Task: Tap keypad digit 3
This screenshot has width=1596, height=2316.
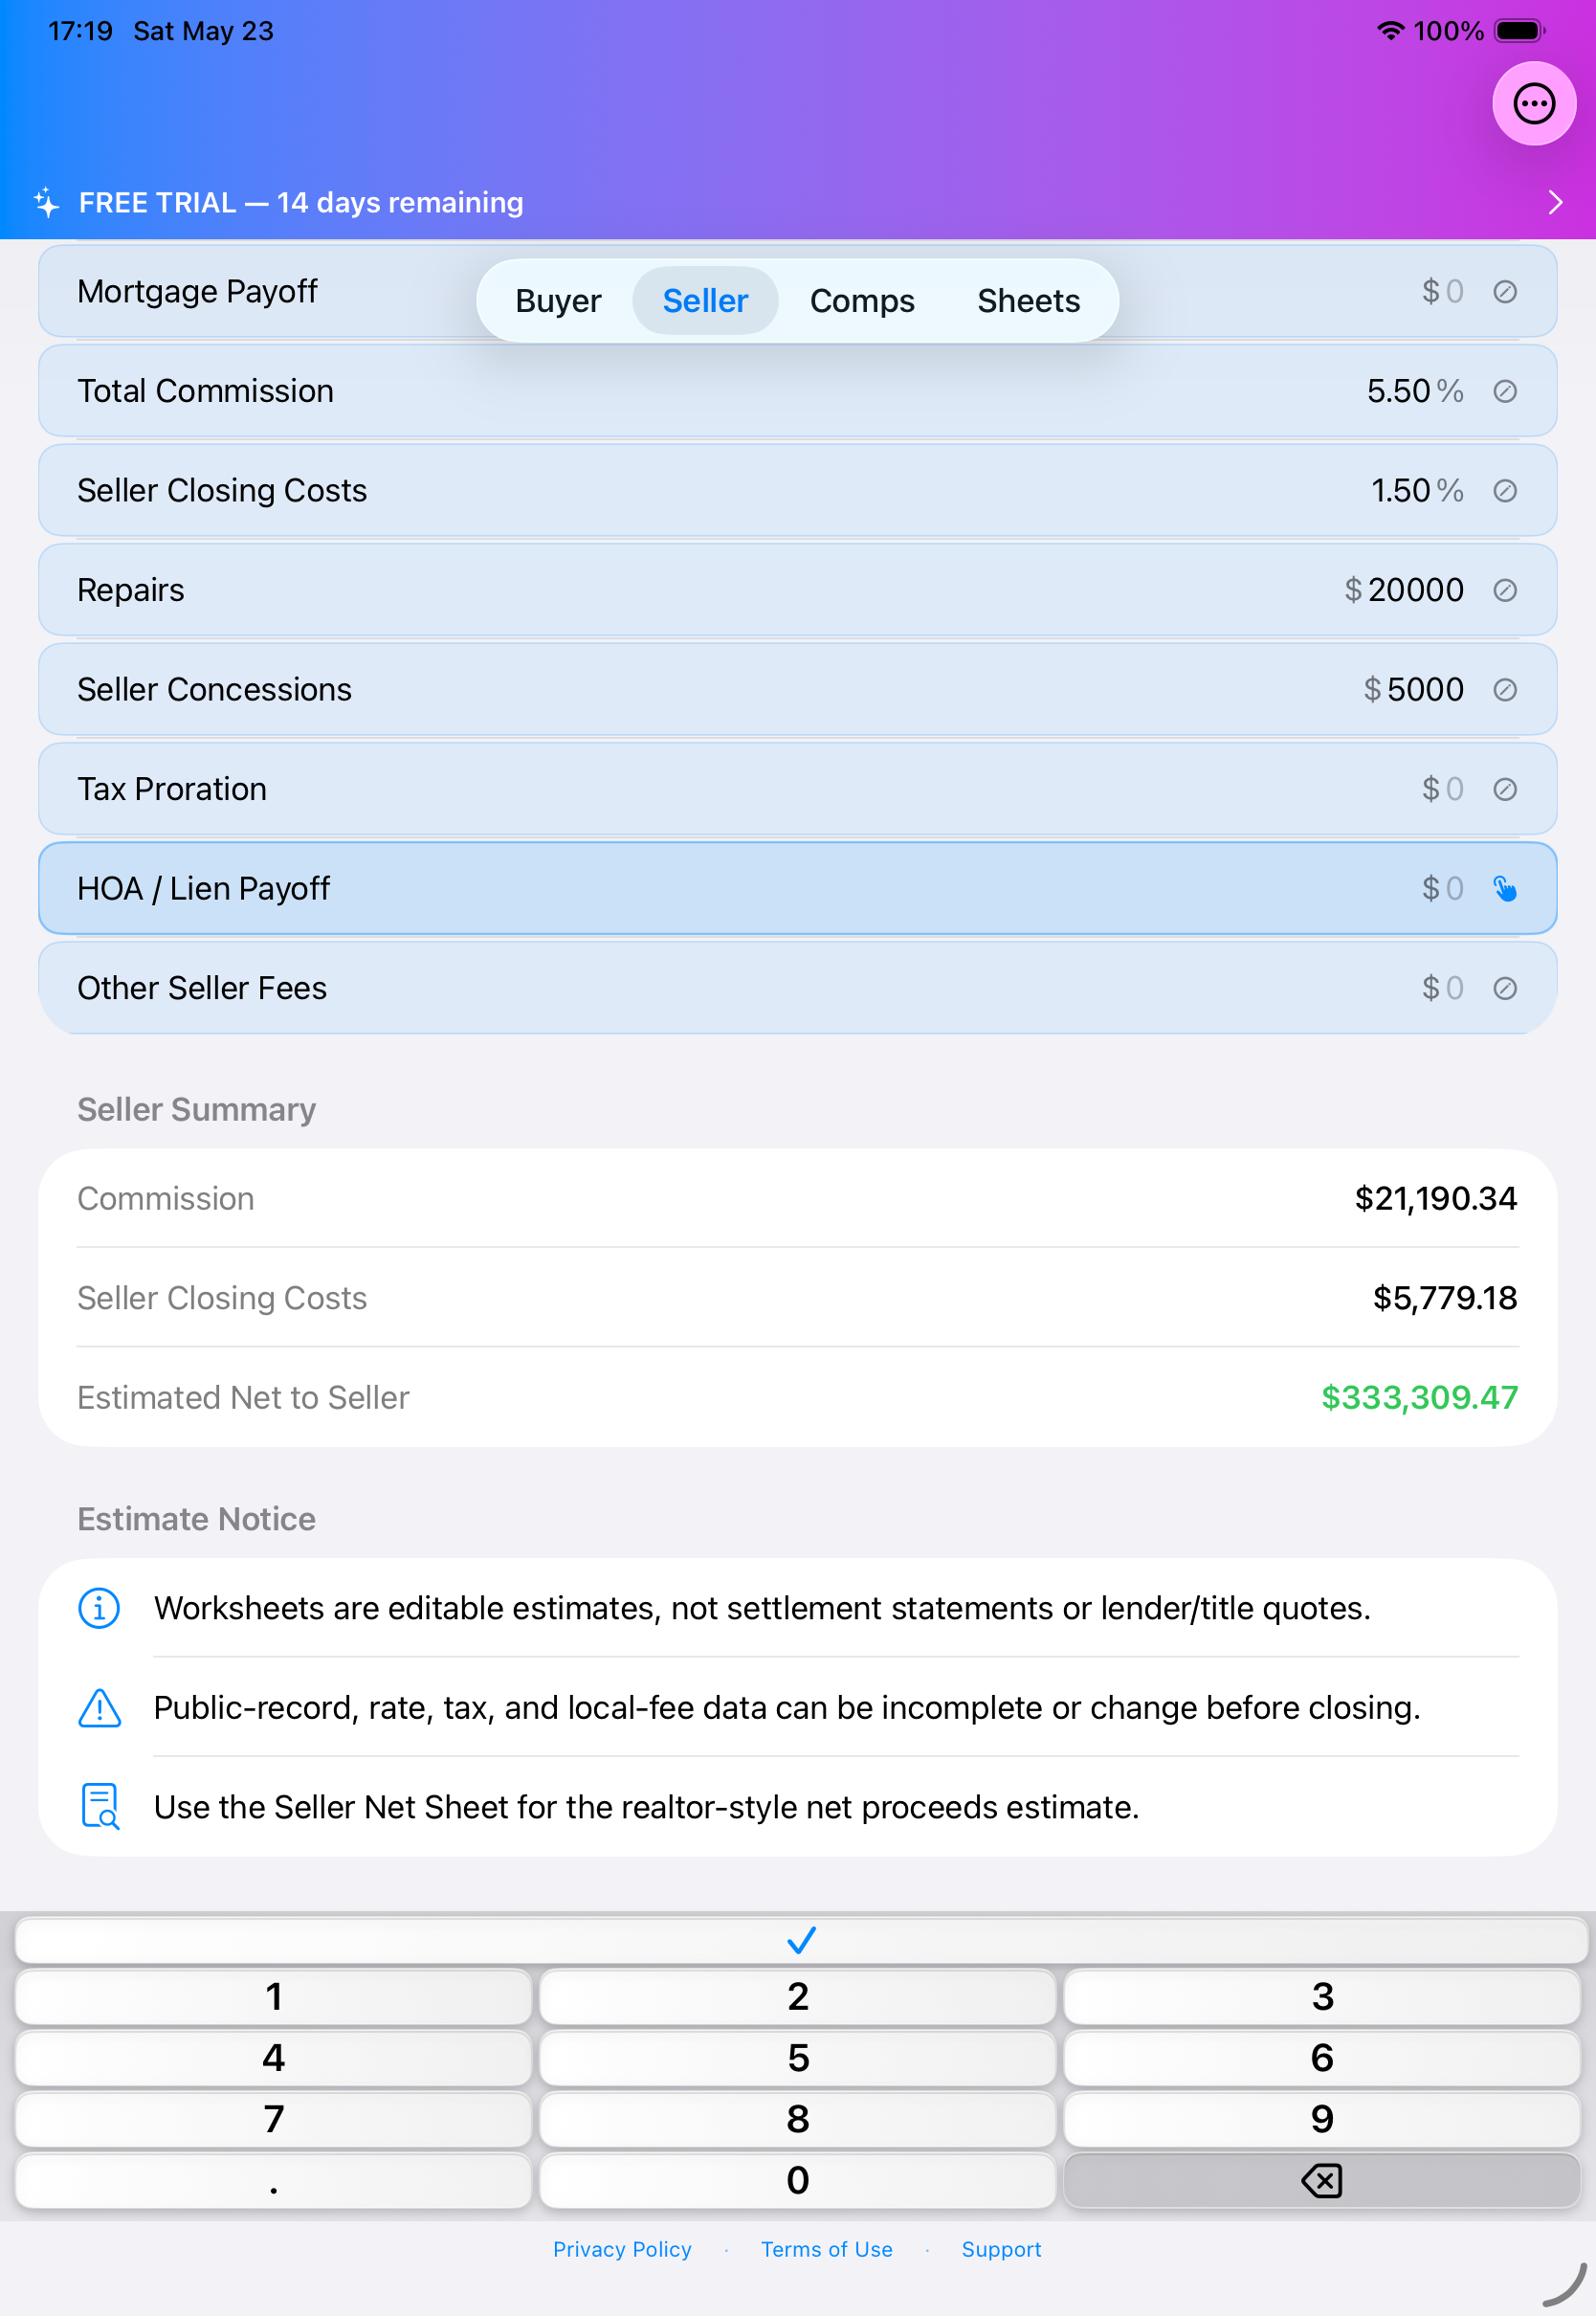Action: click(x=1321, y=1996)
